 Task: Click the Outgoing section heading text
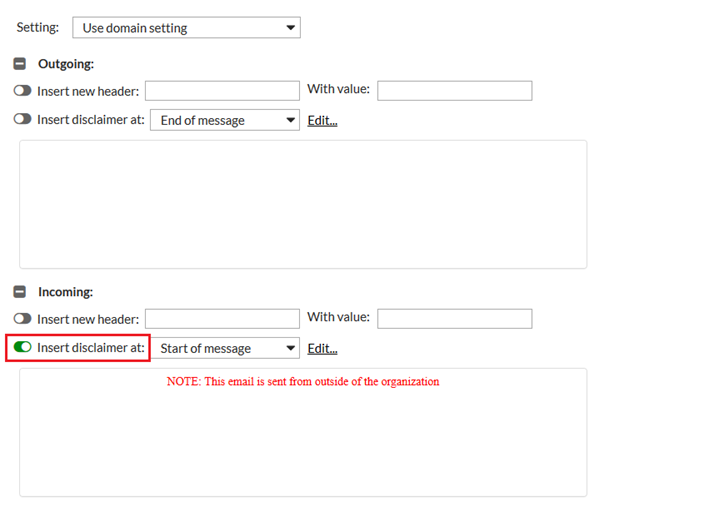pos(66,64)
